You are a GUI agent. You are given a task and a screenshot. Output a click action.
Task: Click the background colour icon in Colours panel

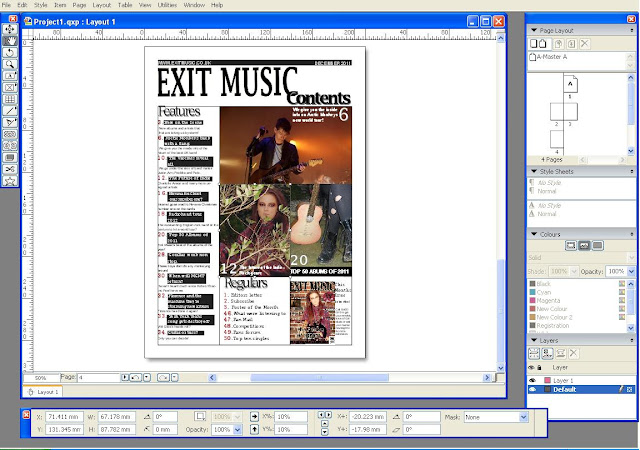[x=598, y=245]
